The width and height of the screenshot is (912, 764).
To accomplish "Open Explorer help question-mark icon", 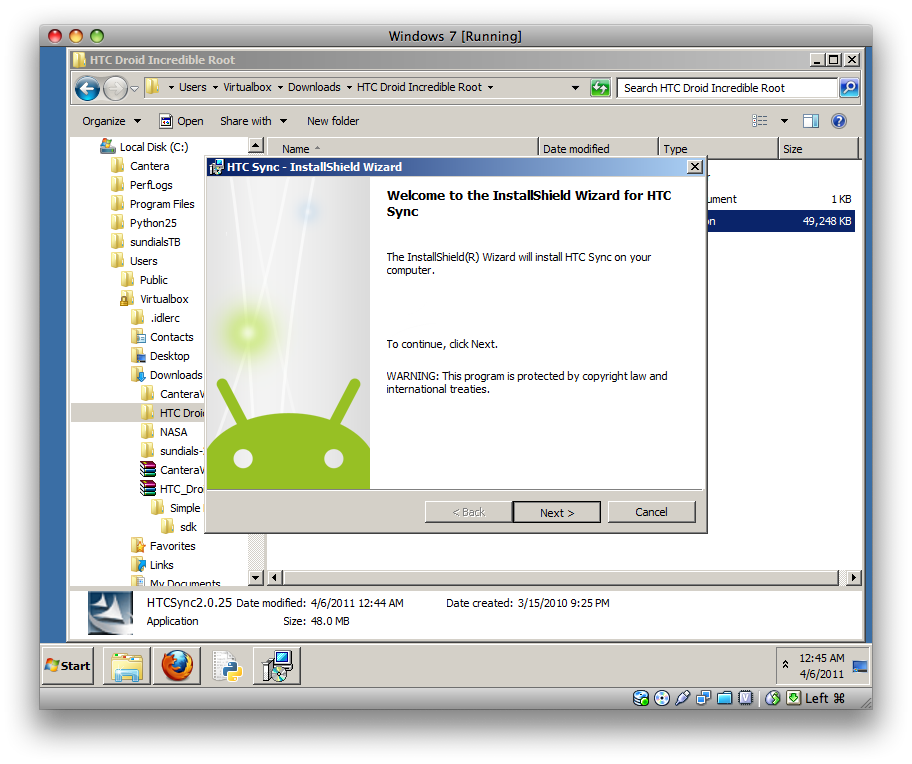I will click(x=839, y=121).
